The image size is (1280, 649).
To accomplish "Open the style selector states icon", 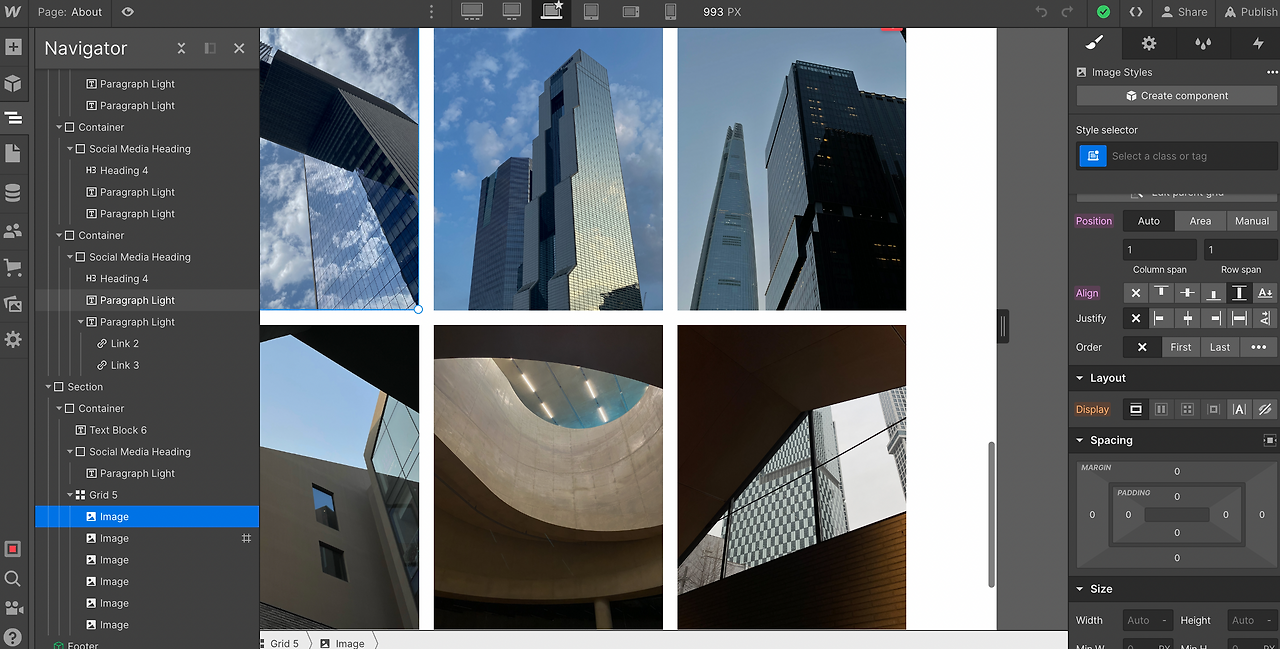I will pyautogui.click(x=1092, y=156).
